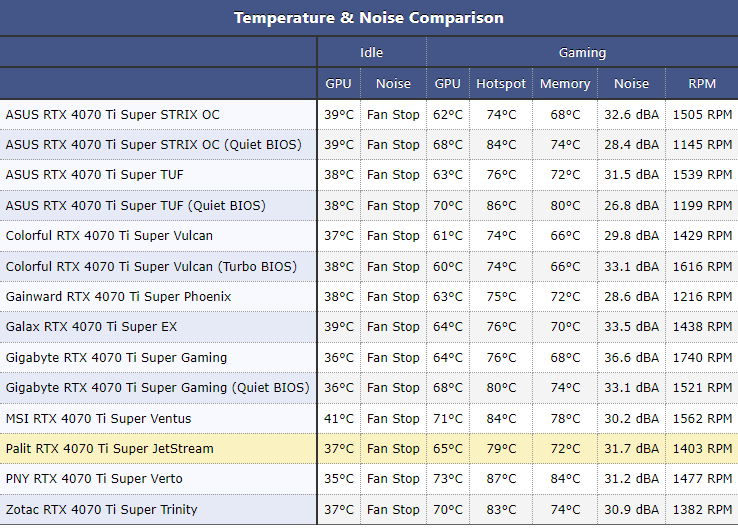Screen dimensions: 738x528
Task: Click the GPU header under Idle
Action: tap(339, 84)
